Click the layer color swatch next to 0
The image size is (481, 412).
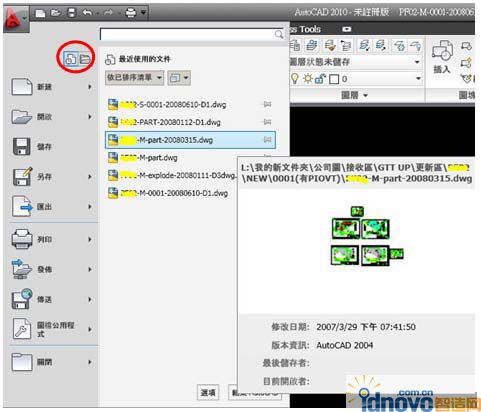click(x=334, y=79)
